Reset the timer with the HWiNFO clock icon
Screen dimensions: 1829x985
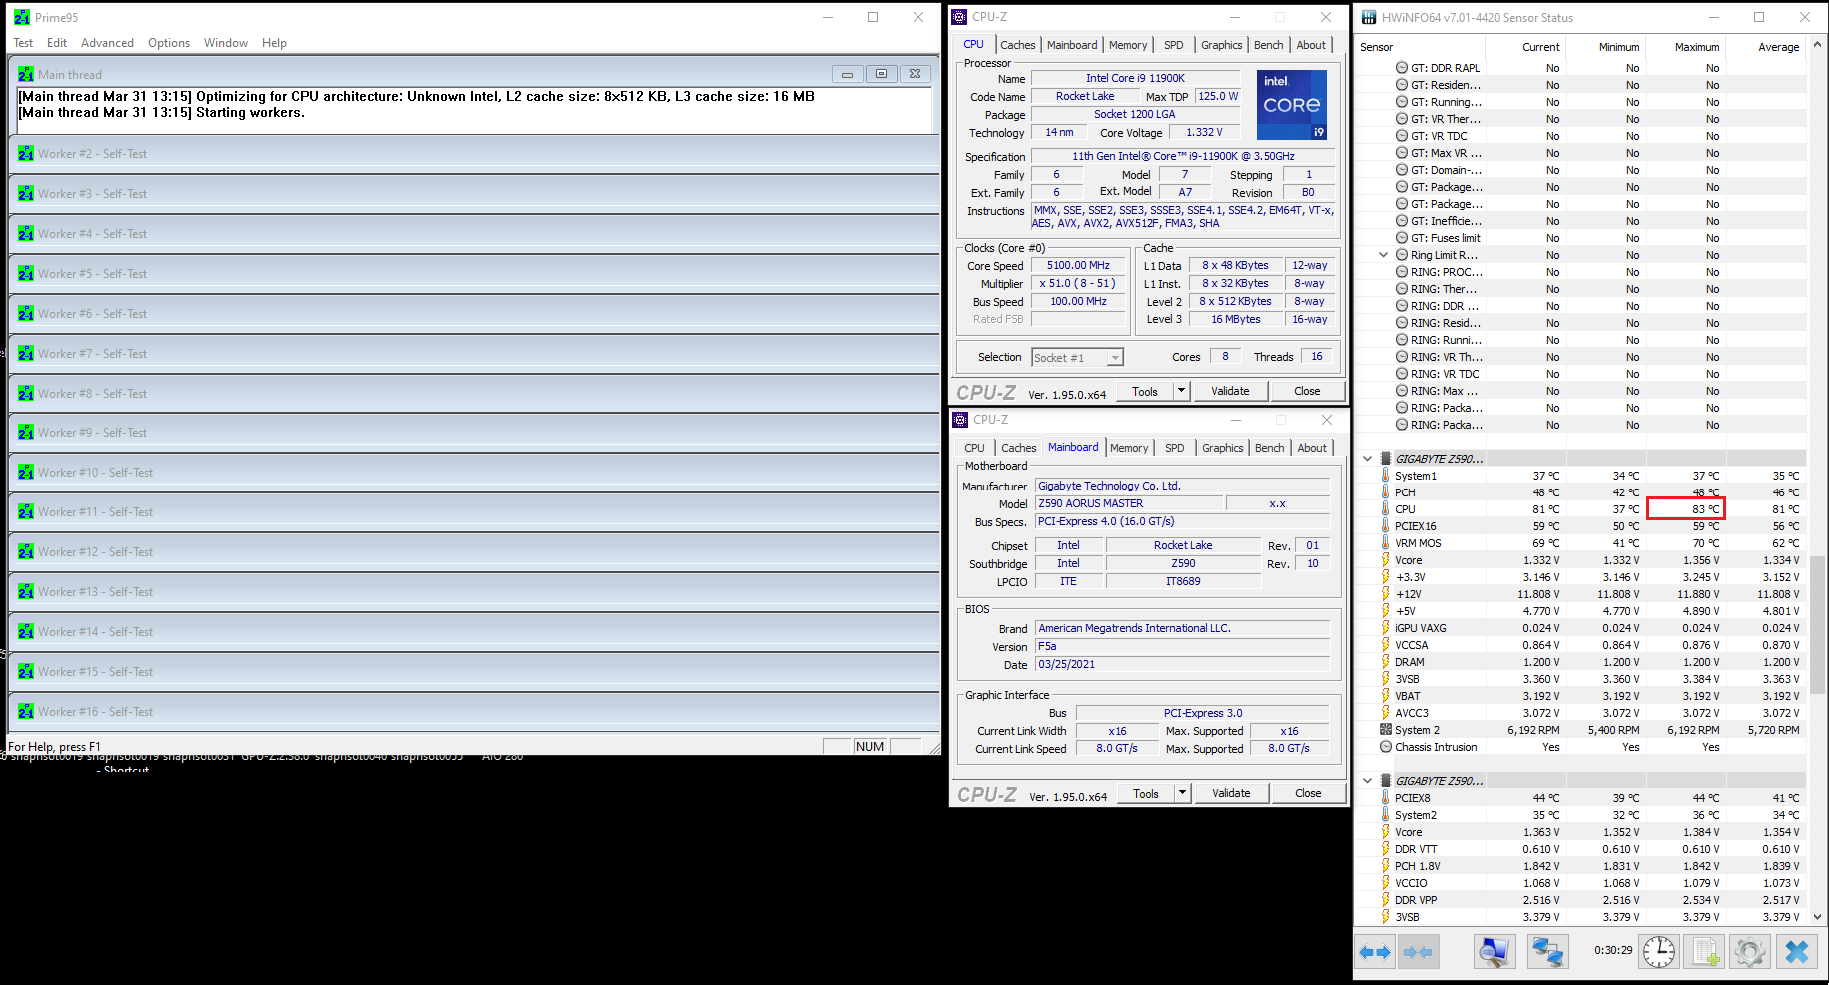click(x=1659, y=952)
